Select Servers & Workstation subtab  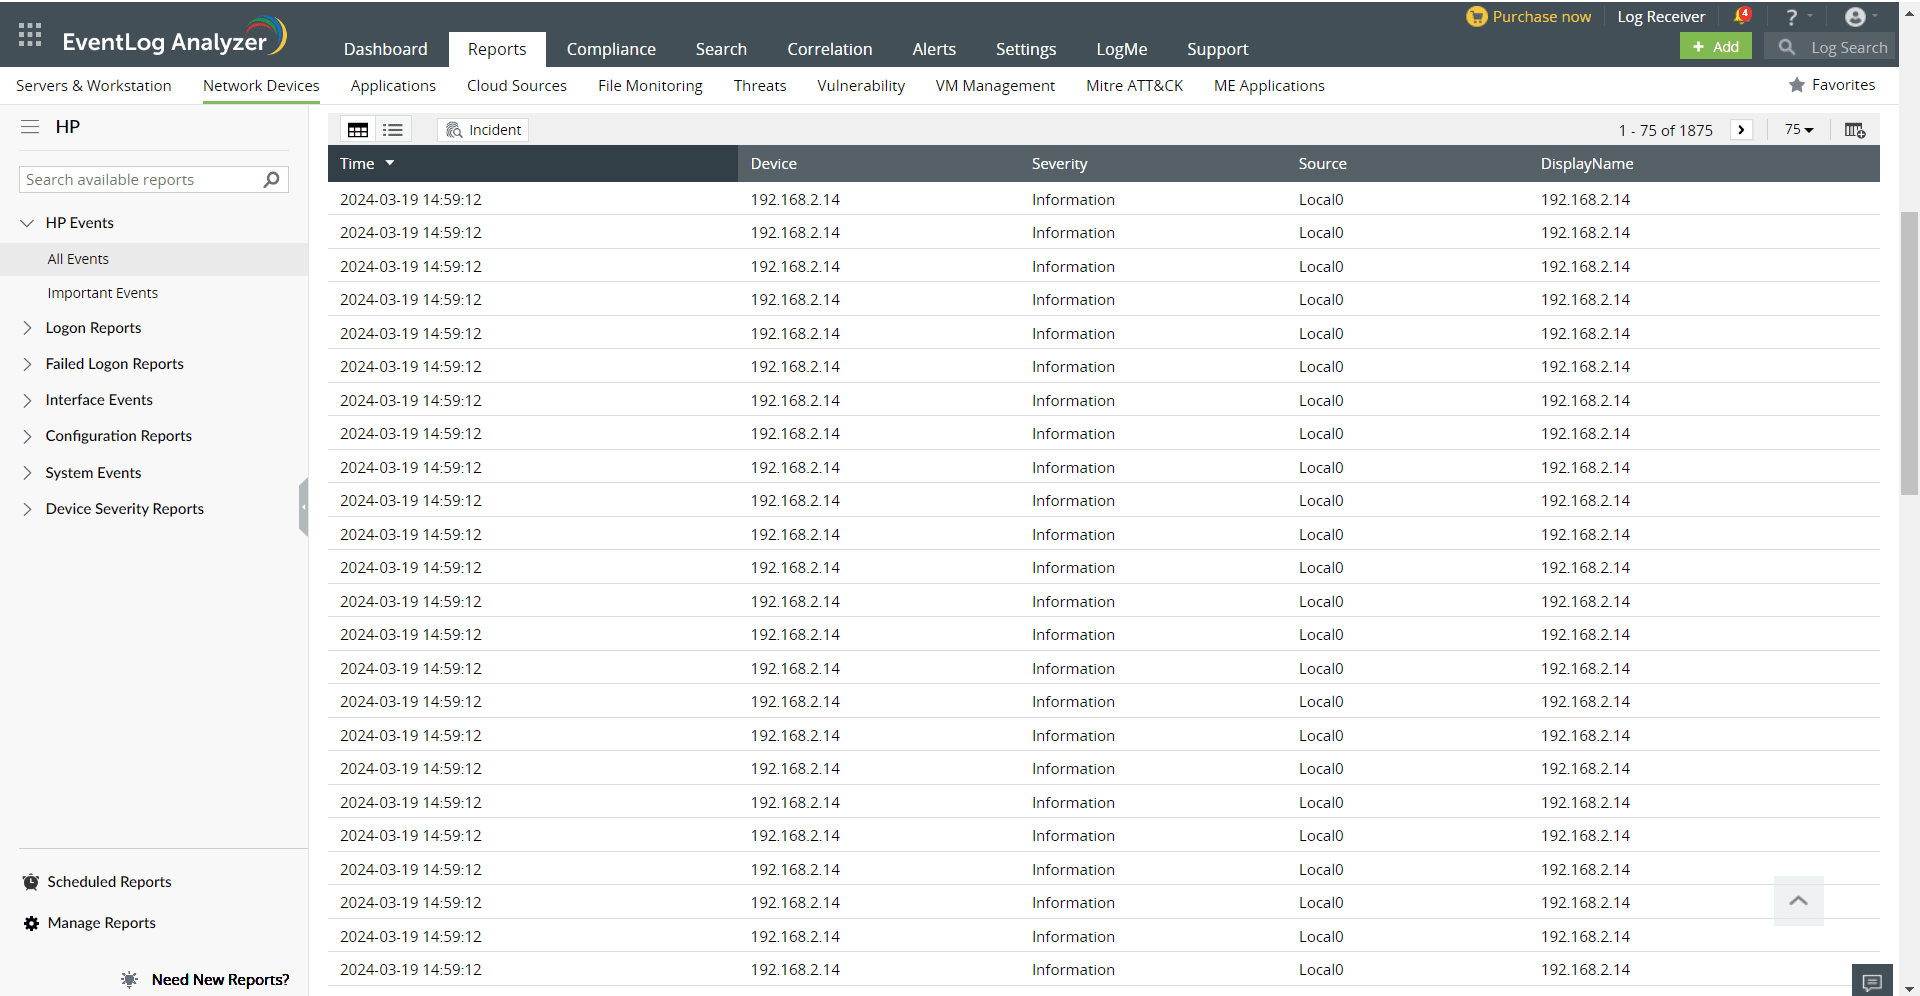tap(94, 86)
